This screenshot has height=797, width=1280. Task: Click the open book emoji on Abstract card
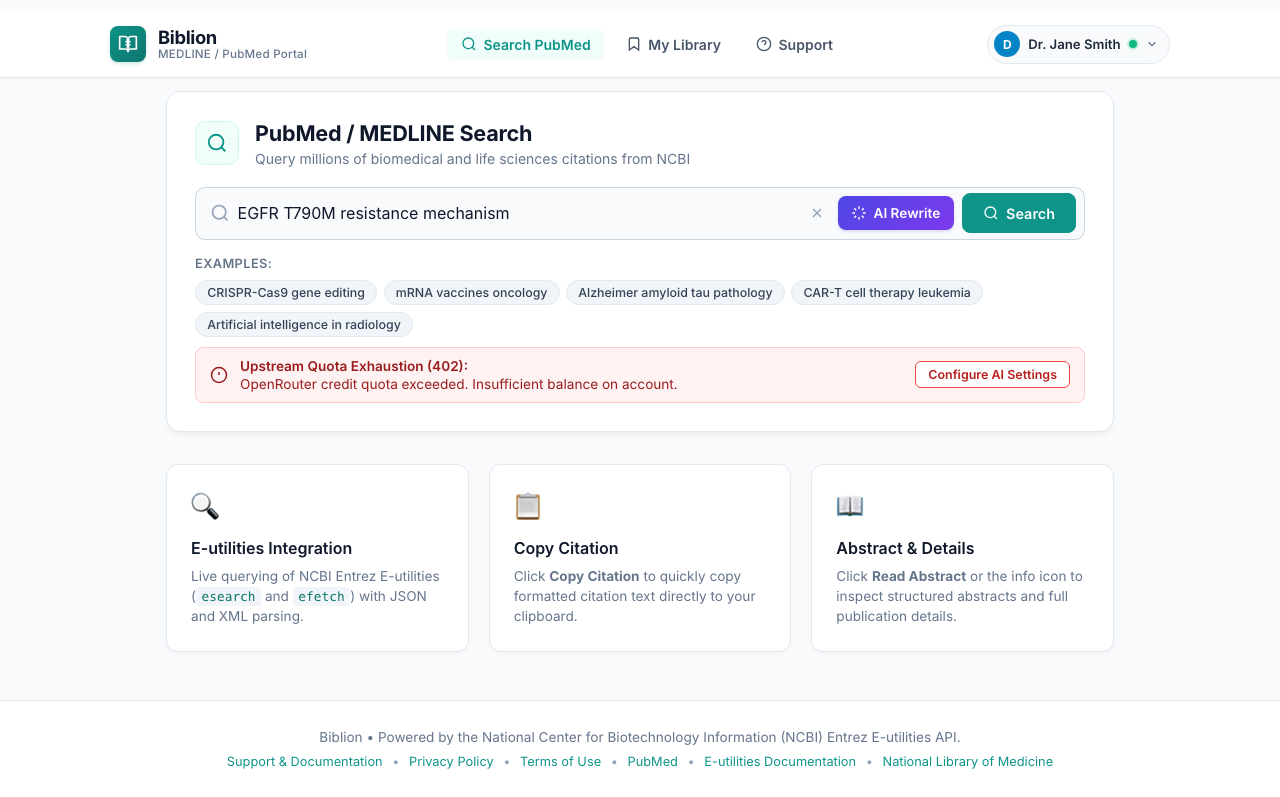(x=850, y=506)
